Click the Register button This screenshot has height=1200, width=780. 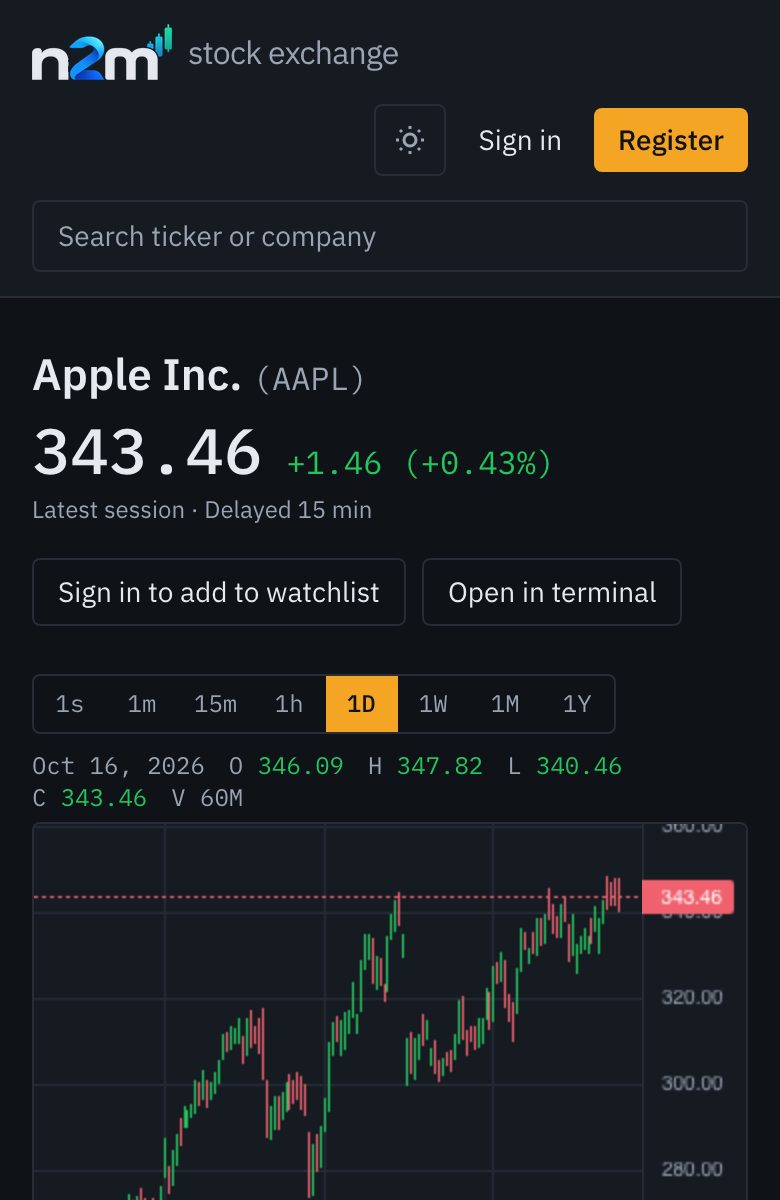(671, 140)
